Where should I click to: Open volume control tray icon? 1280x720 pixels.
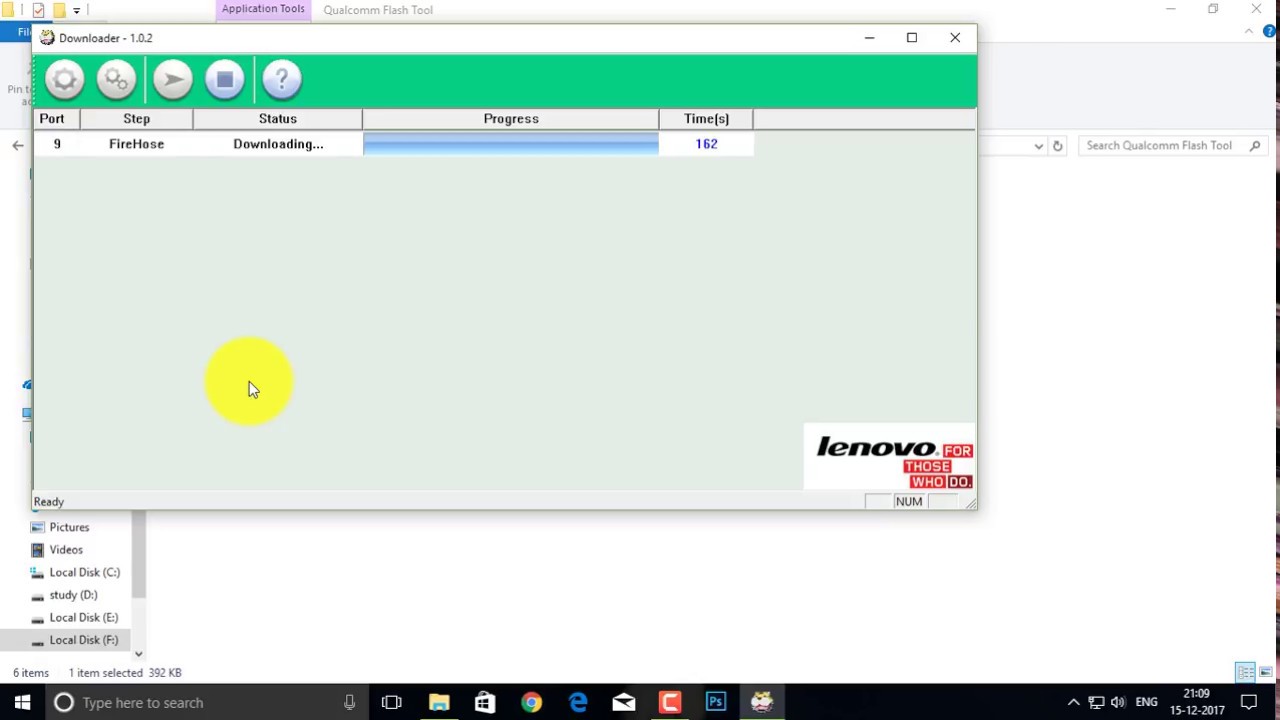[x=1118, y=703]
